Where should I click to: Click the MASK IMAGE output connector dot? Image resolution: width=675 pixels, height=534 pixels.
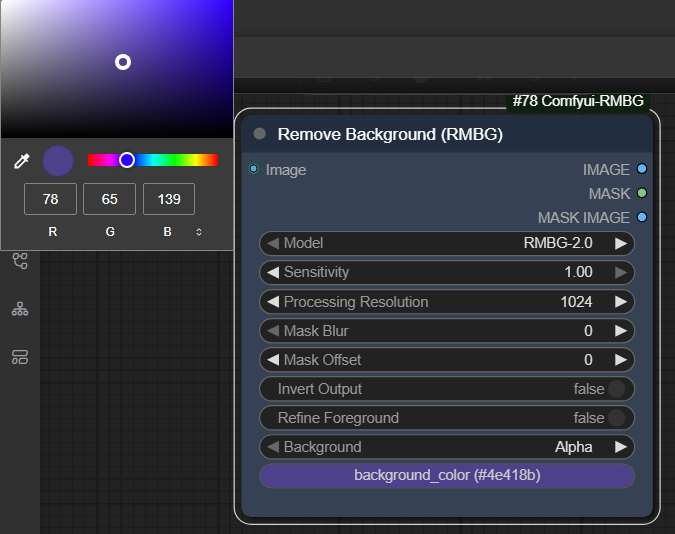pos(642,217)
